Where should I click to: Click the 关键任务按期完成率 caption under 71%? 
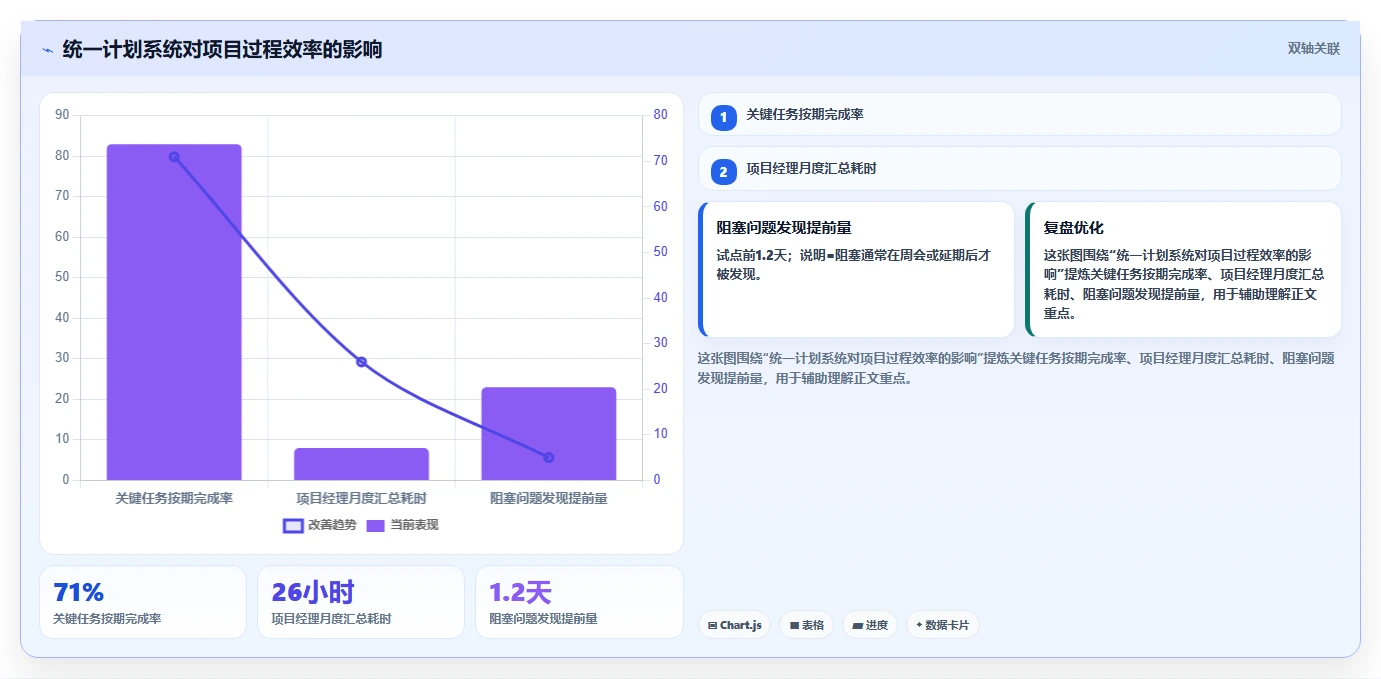pyautogui.click(x=107, y=619)
